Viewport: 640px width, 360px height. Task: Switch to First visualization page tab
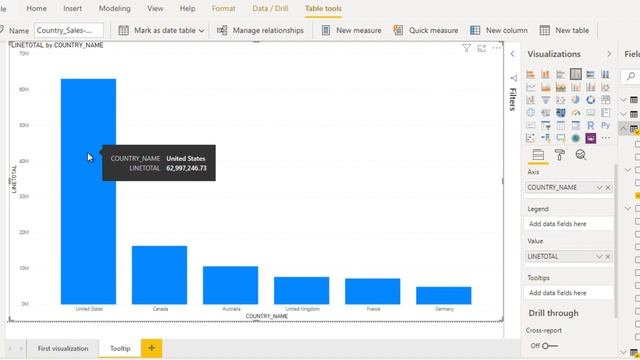[x=63, y=349]
